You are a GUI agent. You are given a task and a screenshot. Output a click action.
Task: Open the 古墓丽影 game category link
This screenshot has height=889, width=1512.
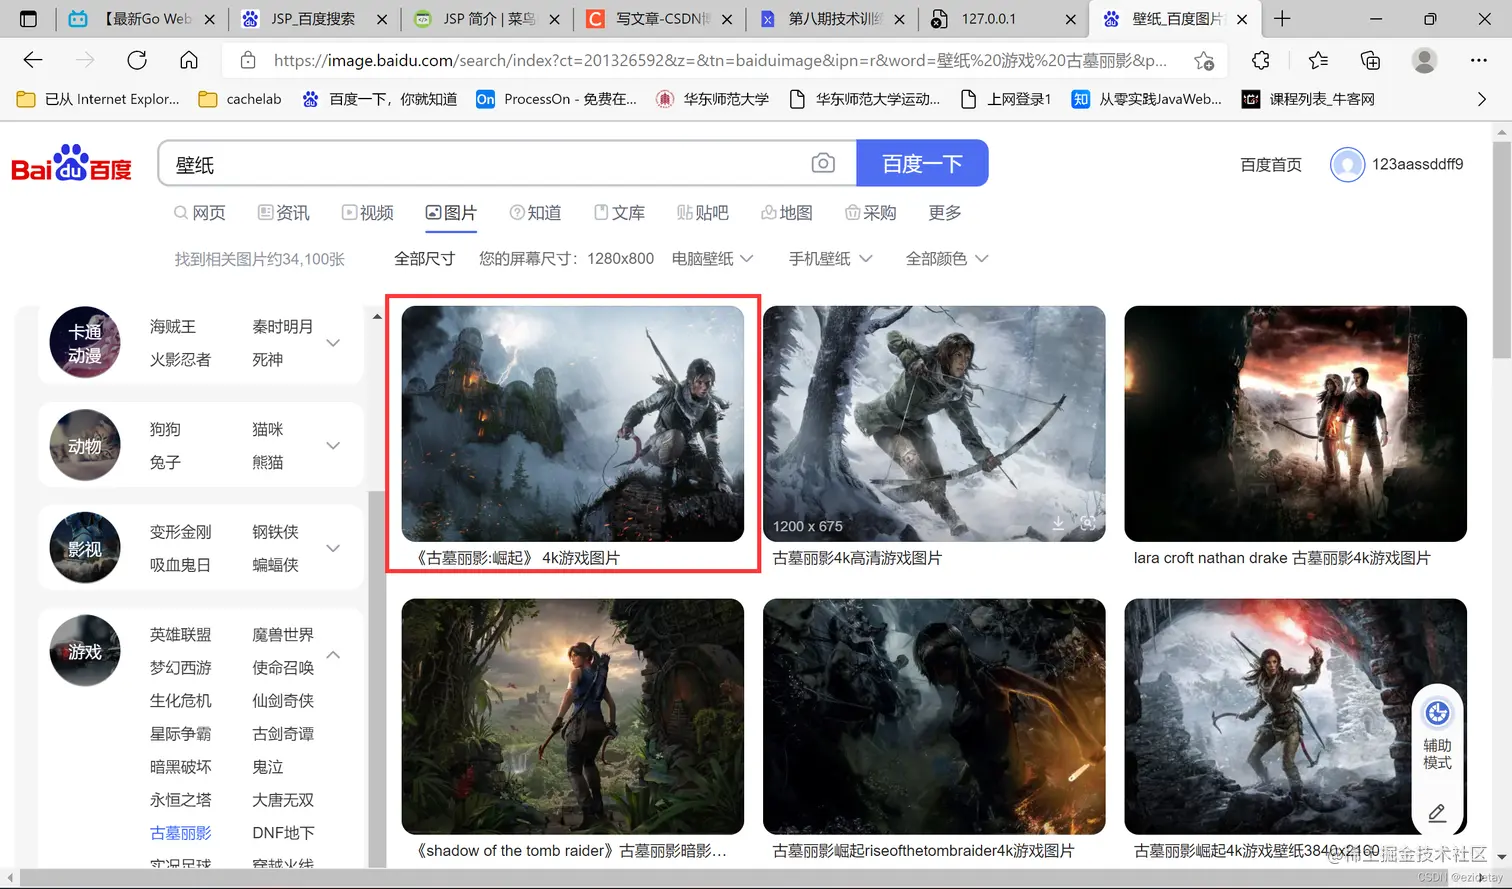coord(181,833)
